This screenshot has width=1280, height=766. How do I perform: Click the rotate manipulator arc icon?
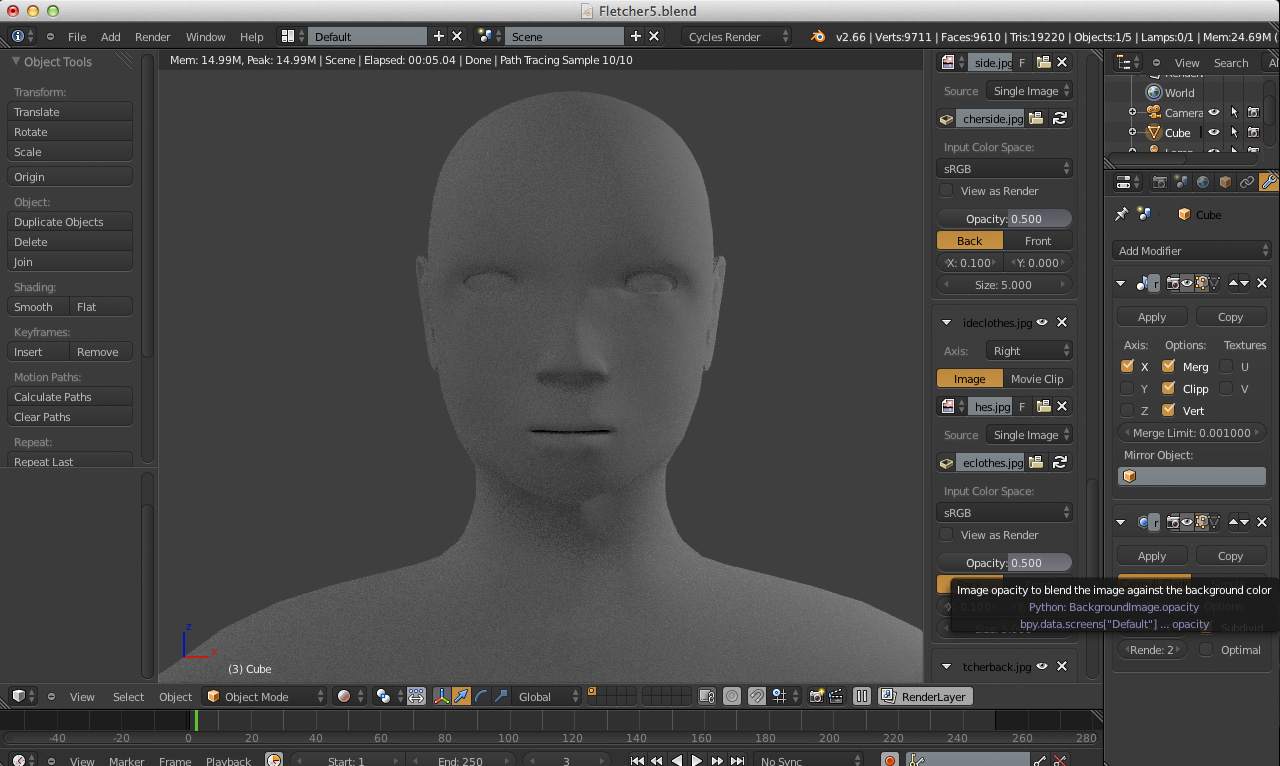pos(481,696)
